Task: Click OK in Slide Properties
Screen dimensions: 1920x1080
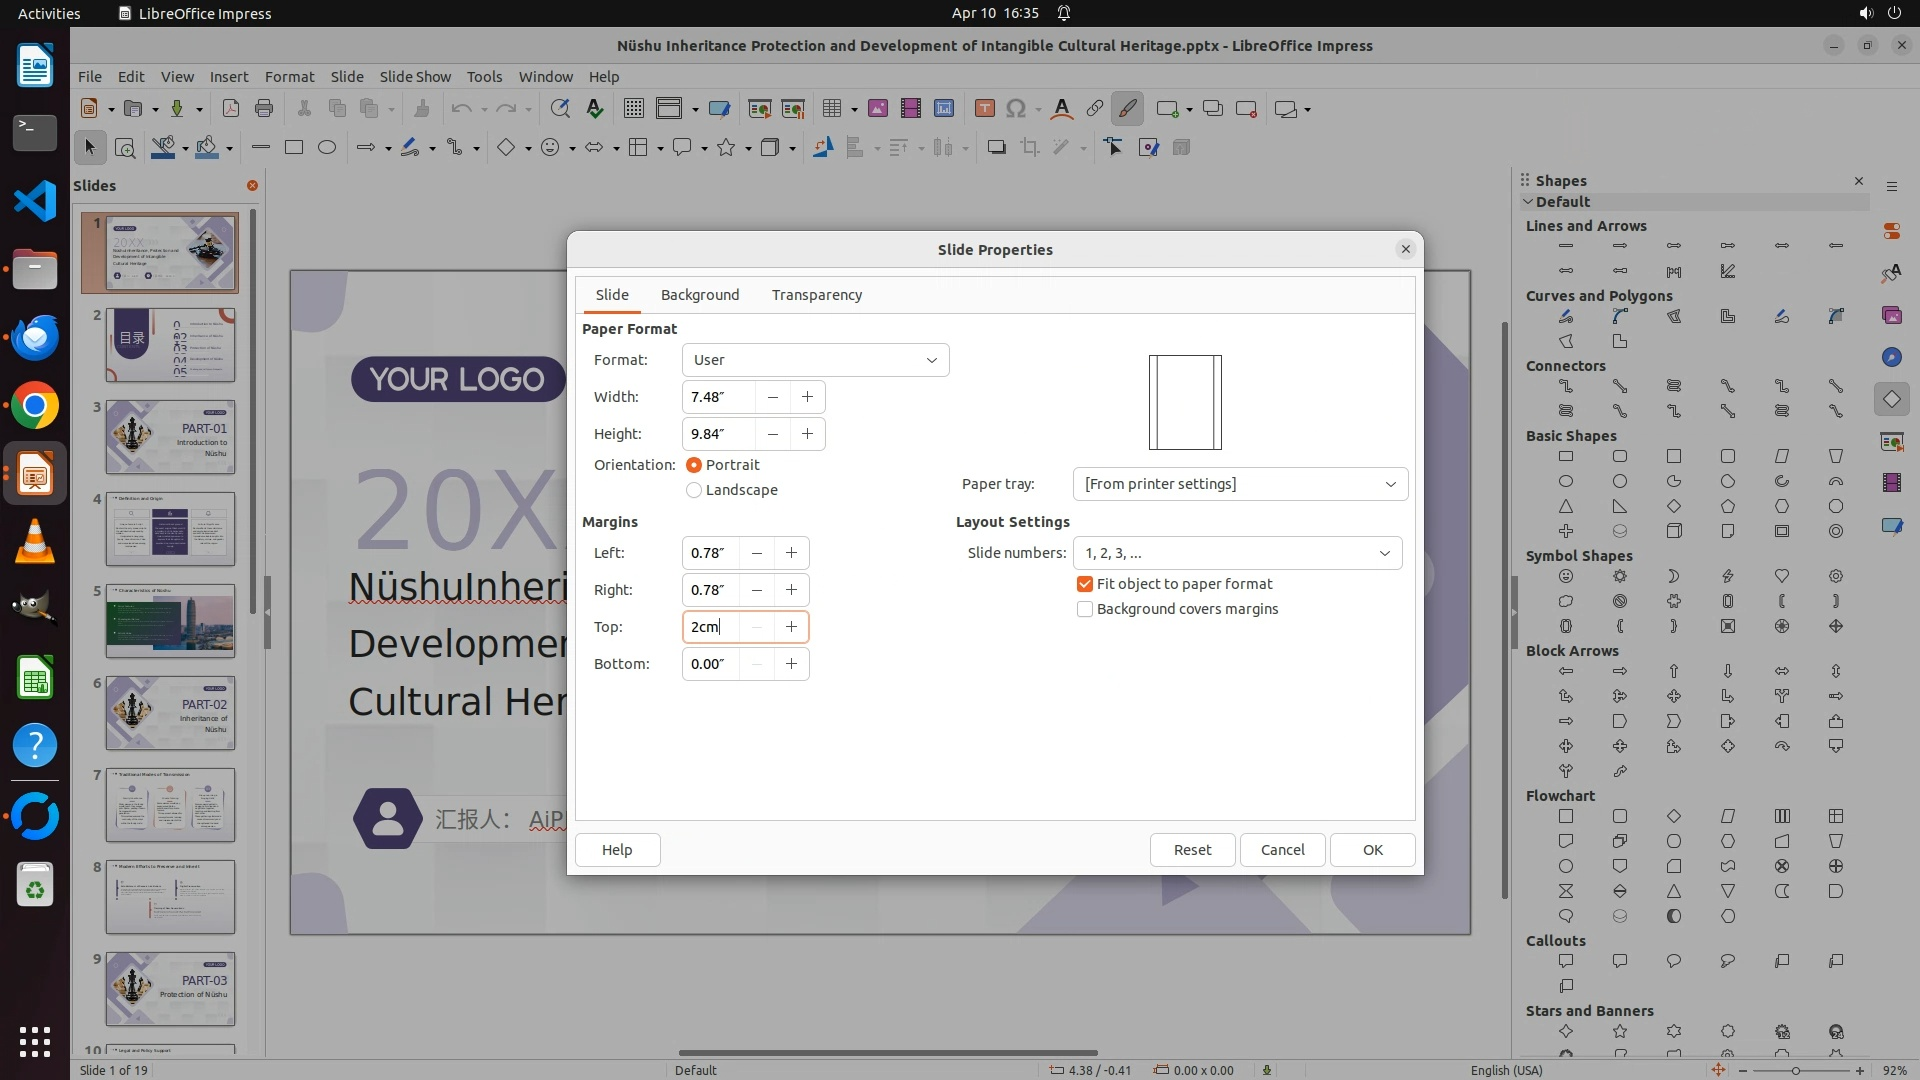Action: (1372, 850)
